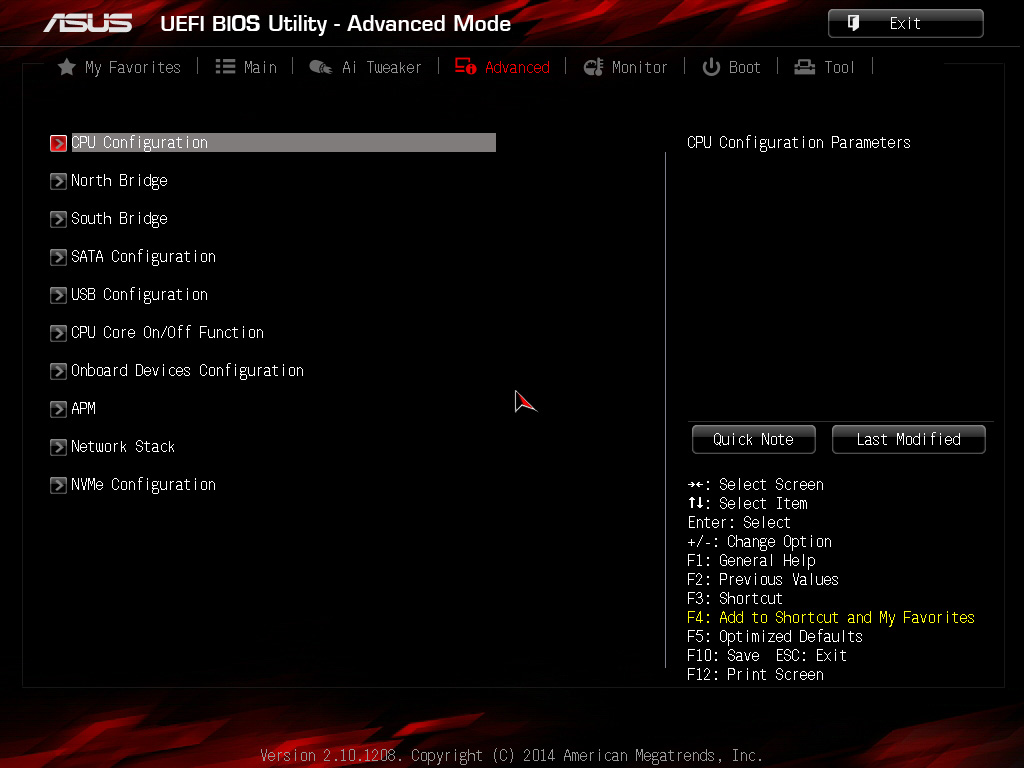Enter USB Configuration
1024x768 pixels.
(139, 295)
